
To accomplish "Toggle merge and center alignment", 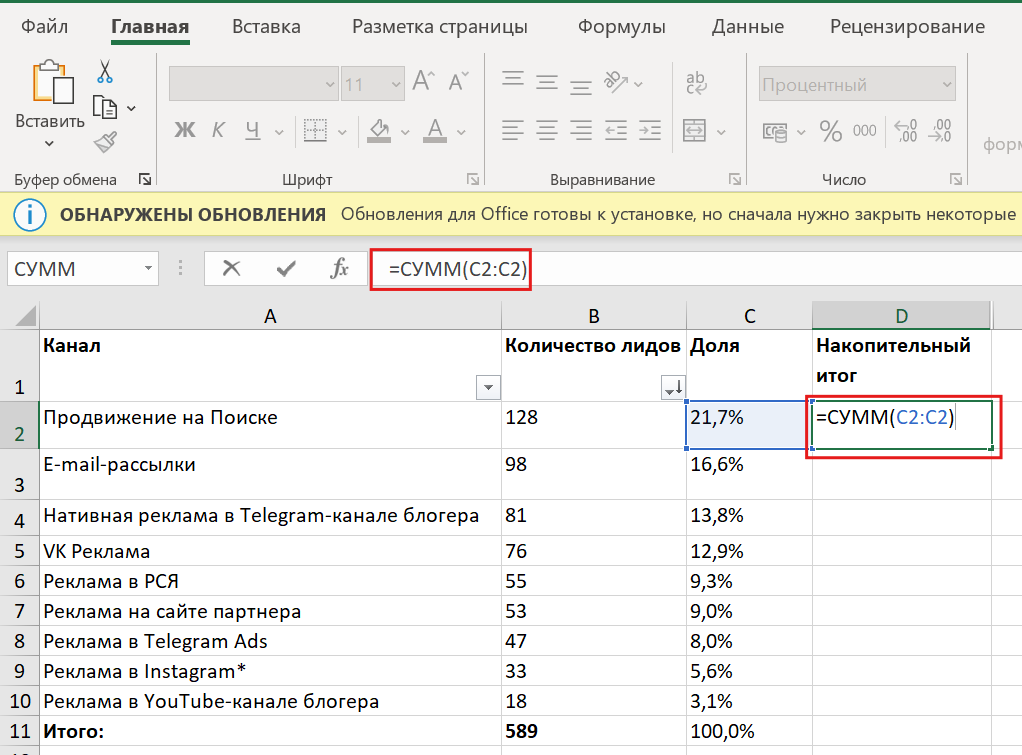I will 693,131.
